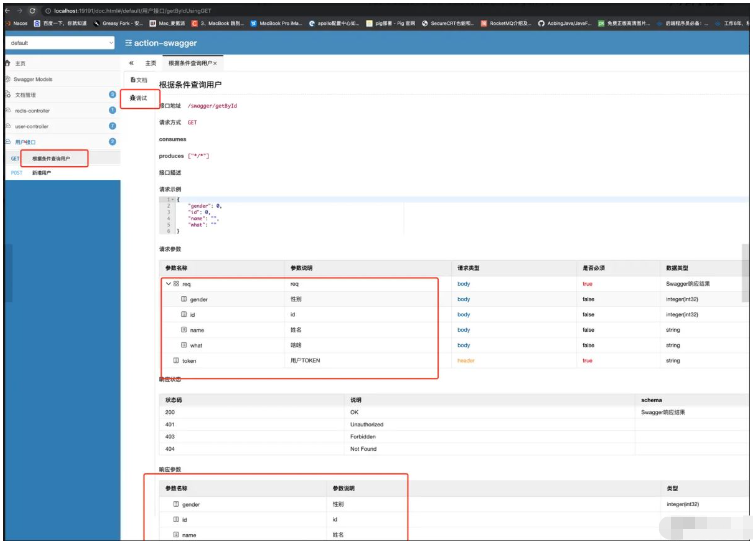Click the double-chevron icon left of the tabs
753x542 pixels.
(131, 63)
